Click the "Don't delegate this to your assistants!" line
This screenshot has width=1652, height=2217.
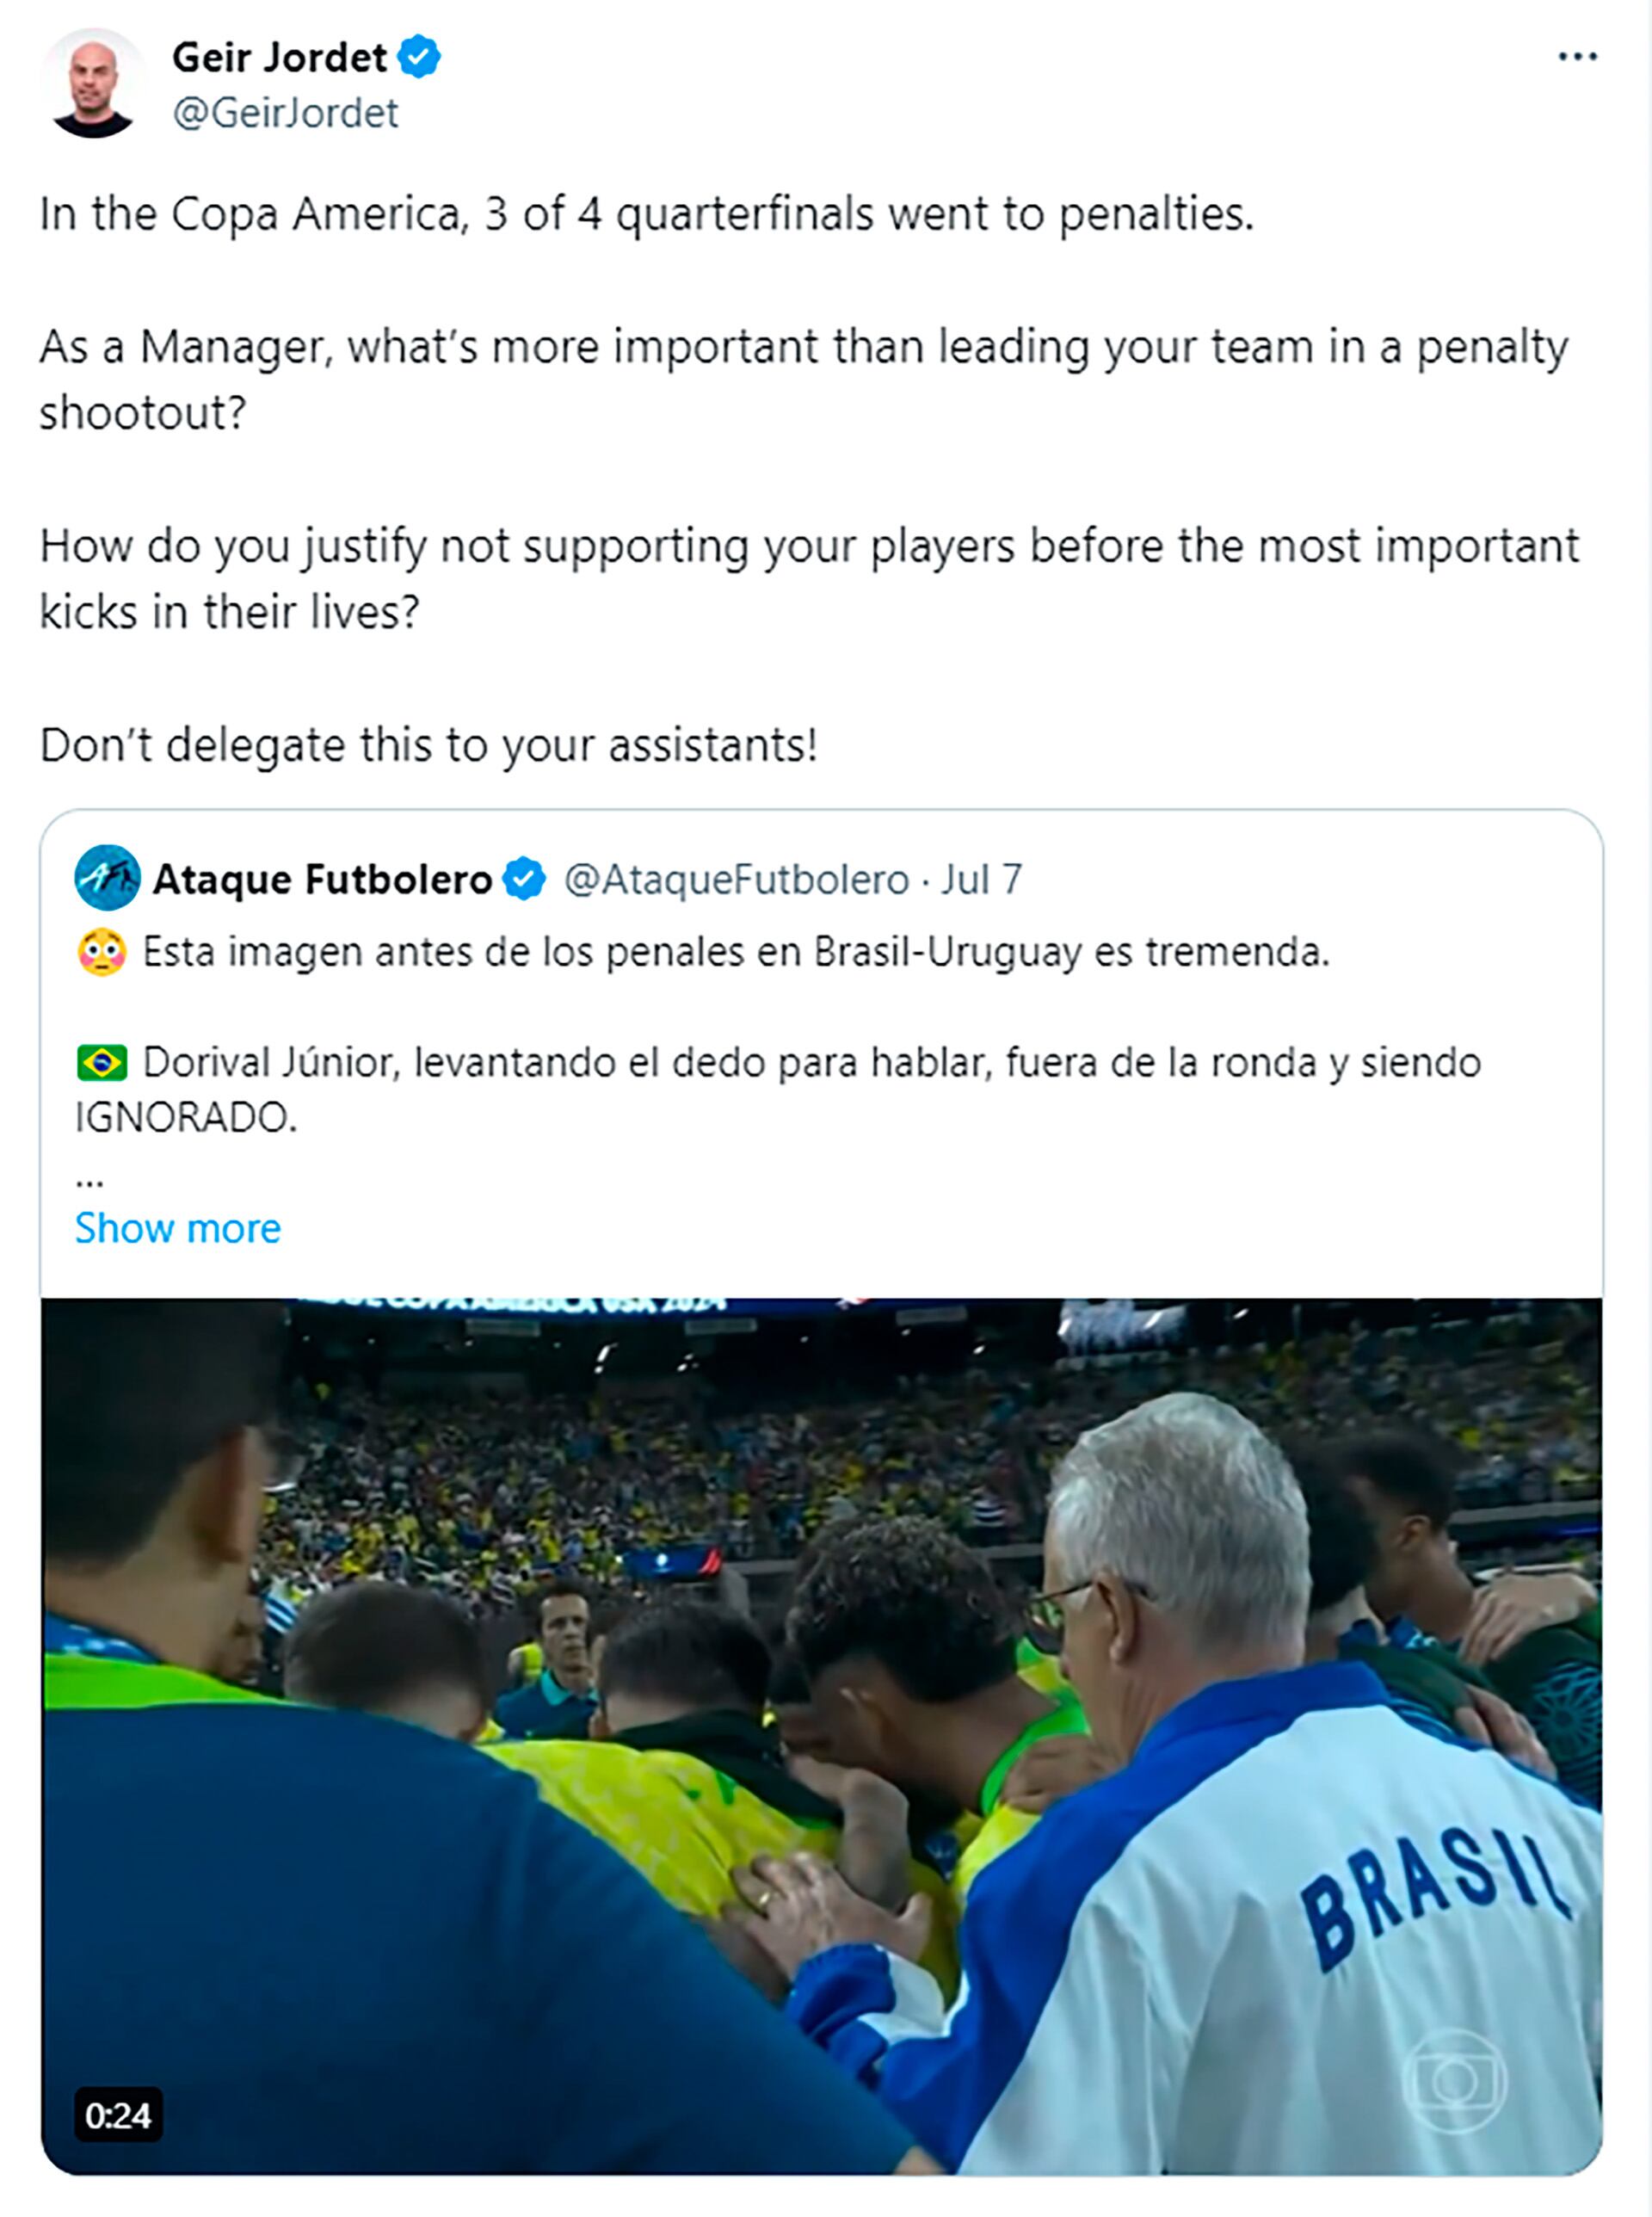[428, 745]
